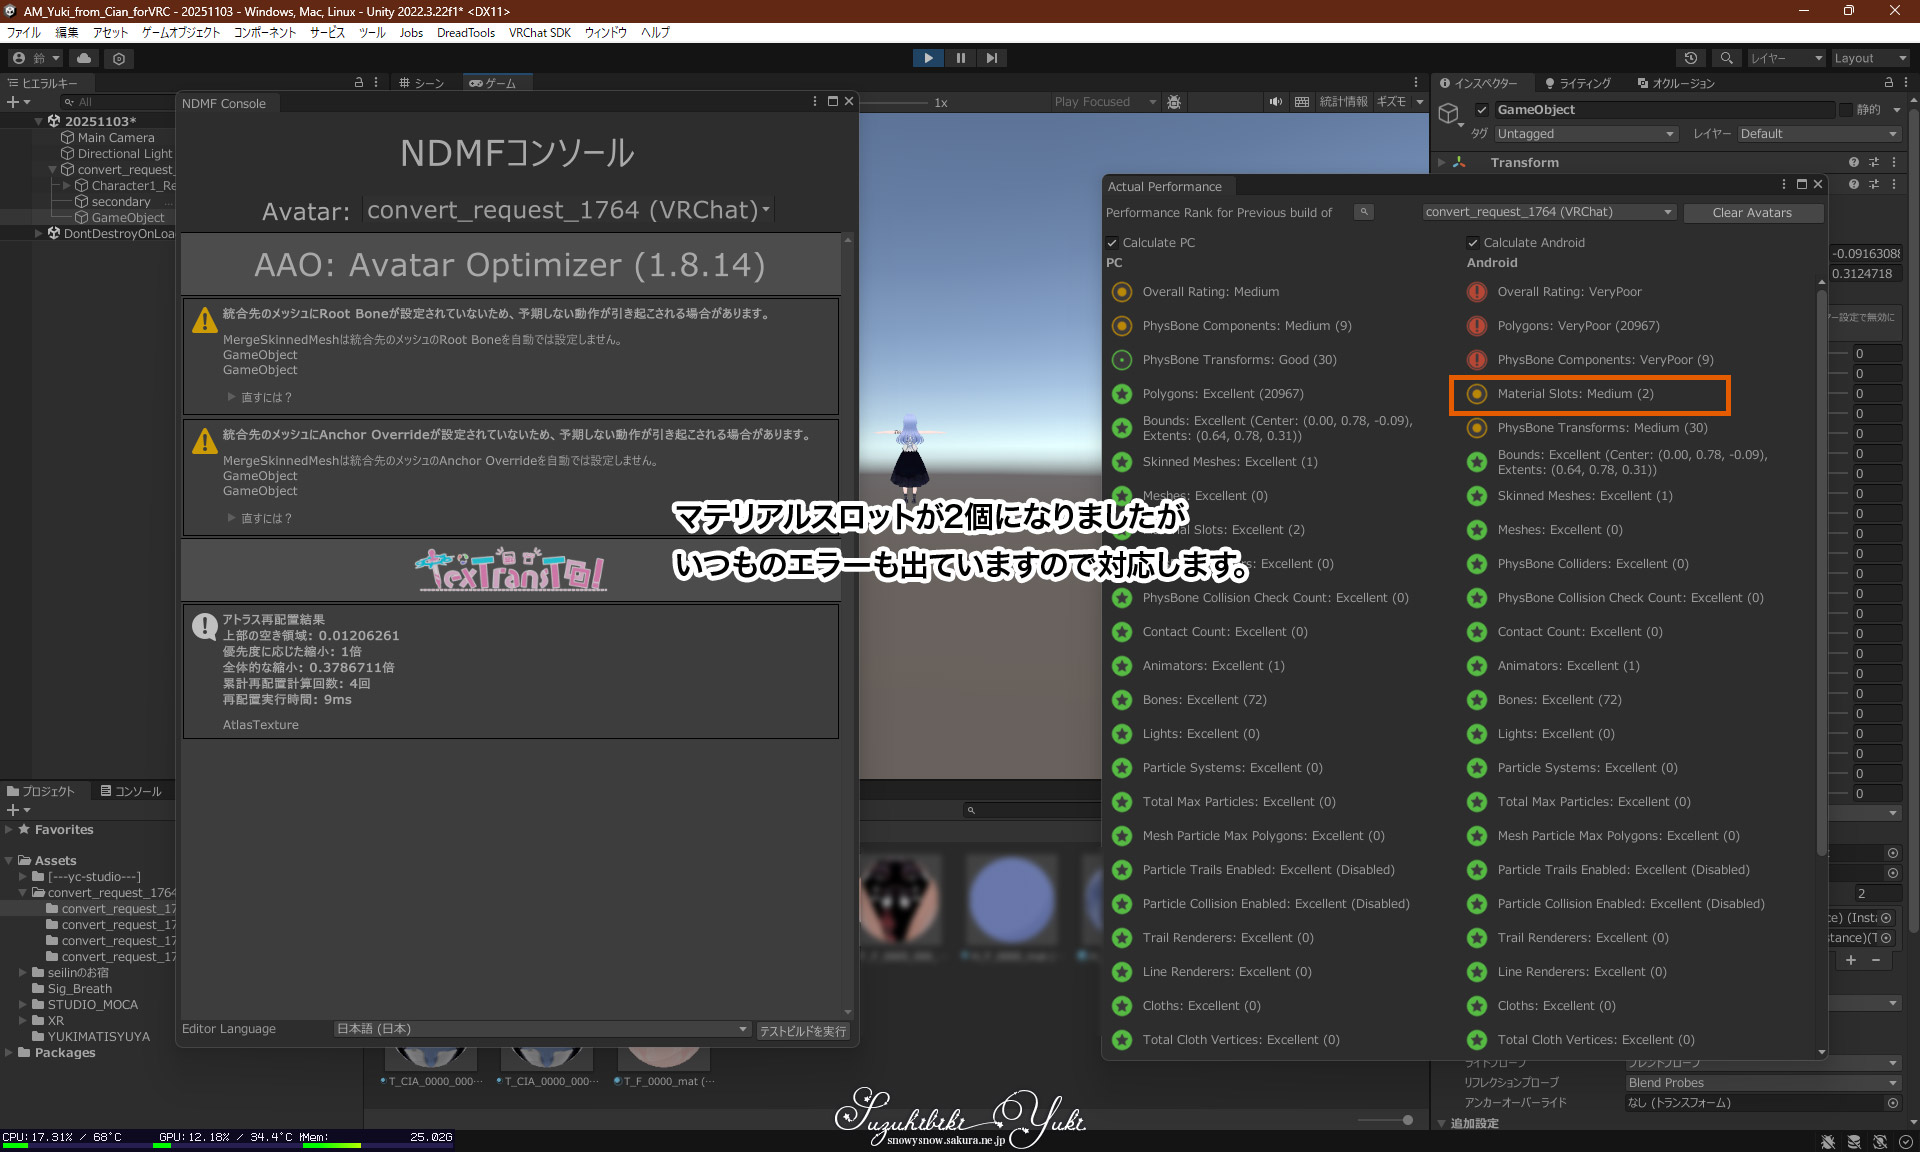The height and width of the screenshot is (1152, 1920).
Task: Click the toolbar search magnifier icon
Action: click(x=1726, y=58)
